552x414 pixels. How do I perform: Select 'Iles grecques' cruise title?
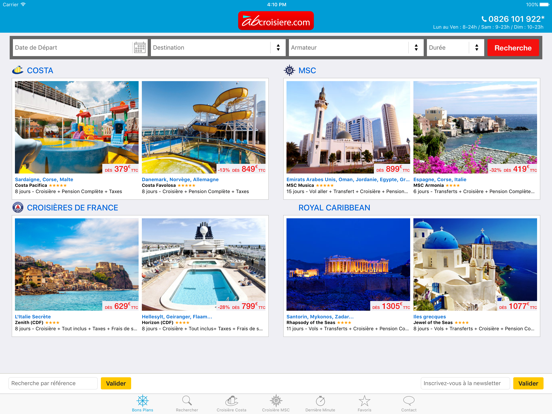point(429,317)
